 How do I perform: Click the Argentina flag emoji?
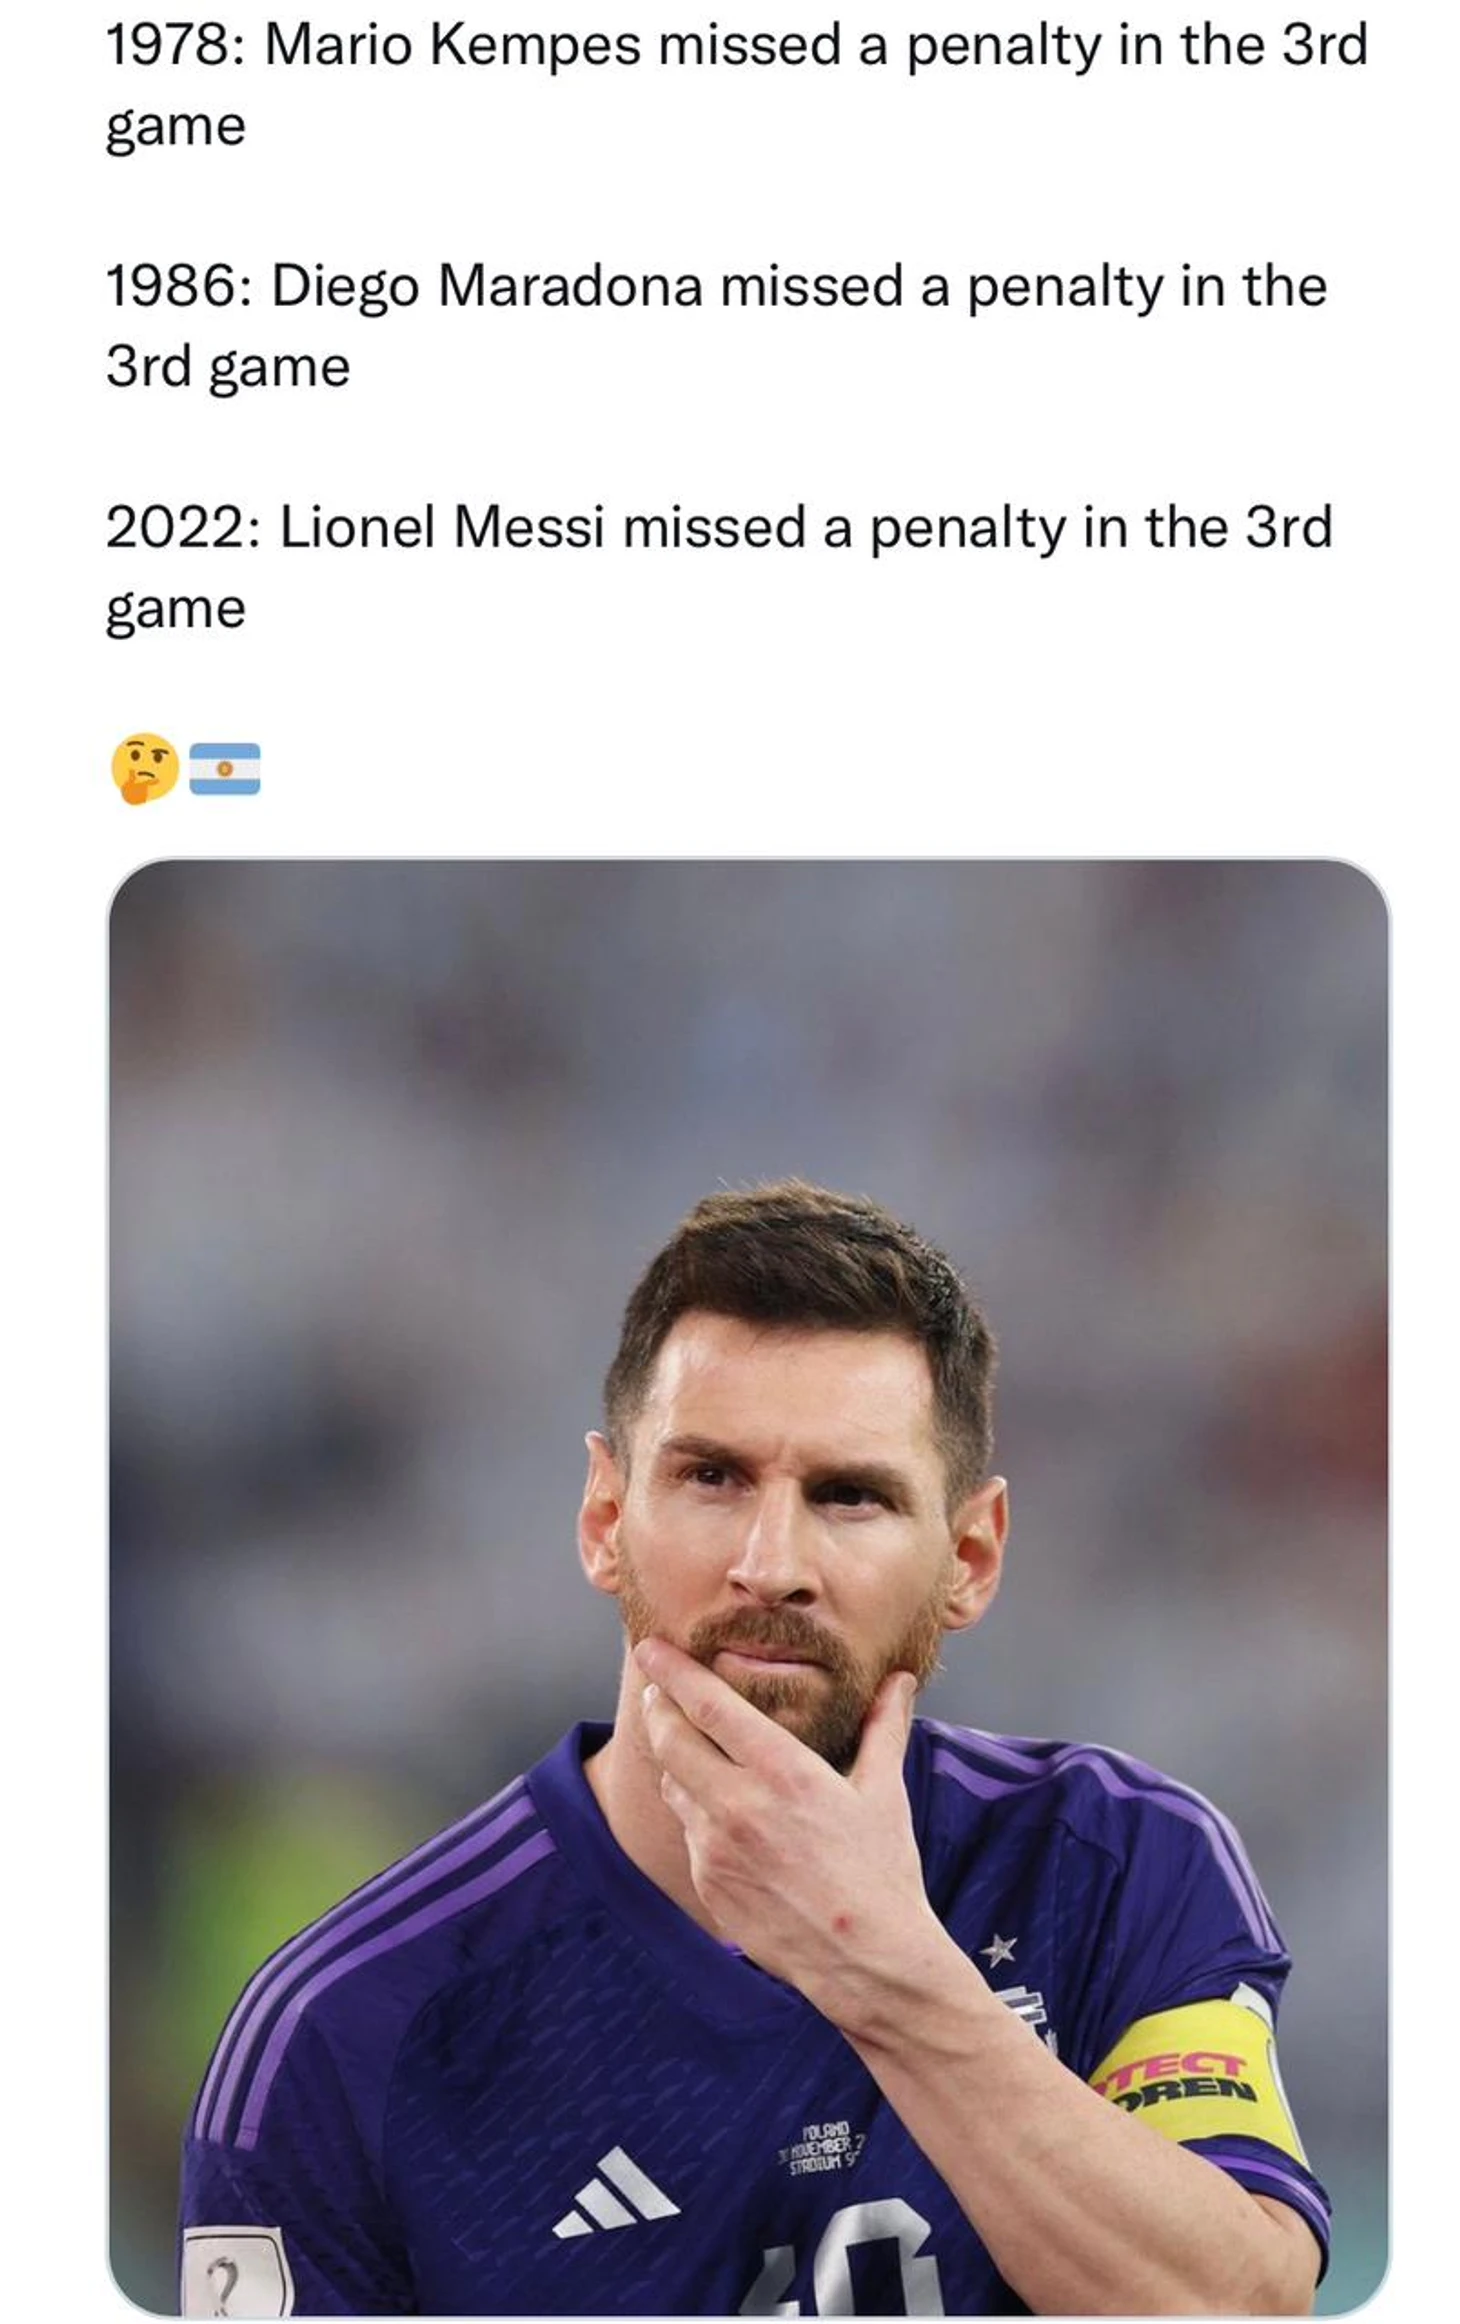click(x=225, y=768)
